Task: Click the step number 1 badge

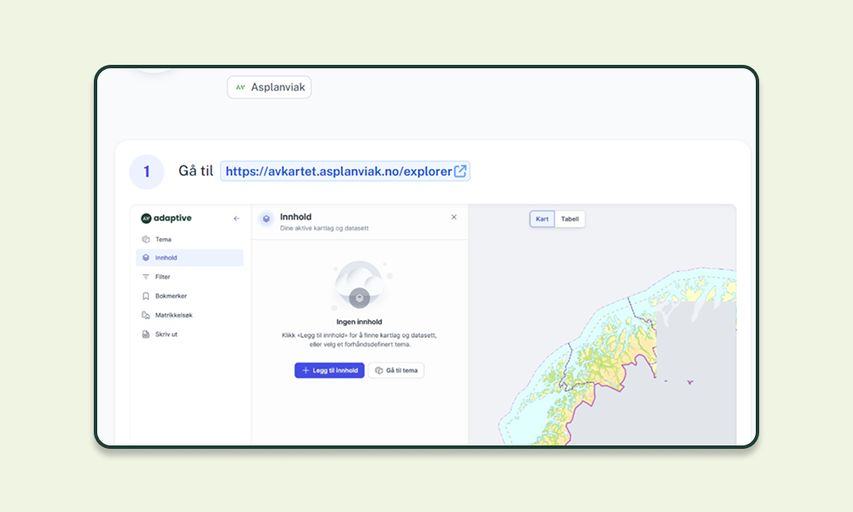Action: click(x=147, y=172)
